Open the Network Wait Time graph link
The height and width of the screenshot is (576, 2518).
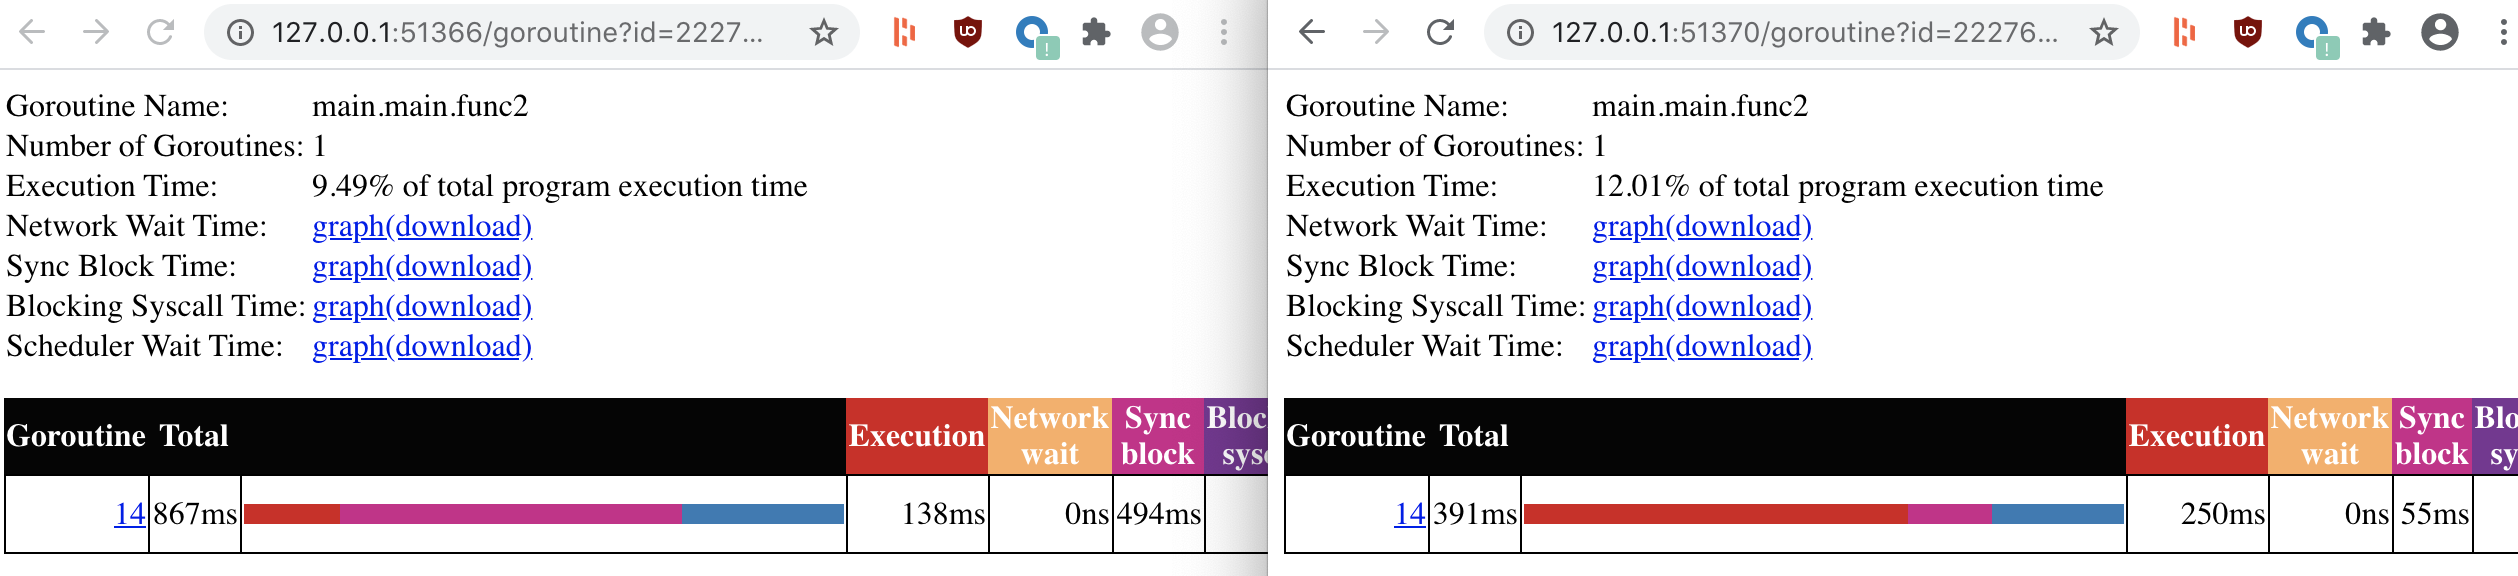[352, 225]
